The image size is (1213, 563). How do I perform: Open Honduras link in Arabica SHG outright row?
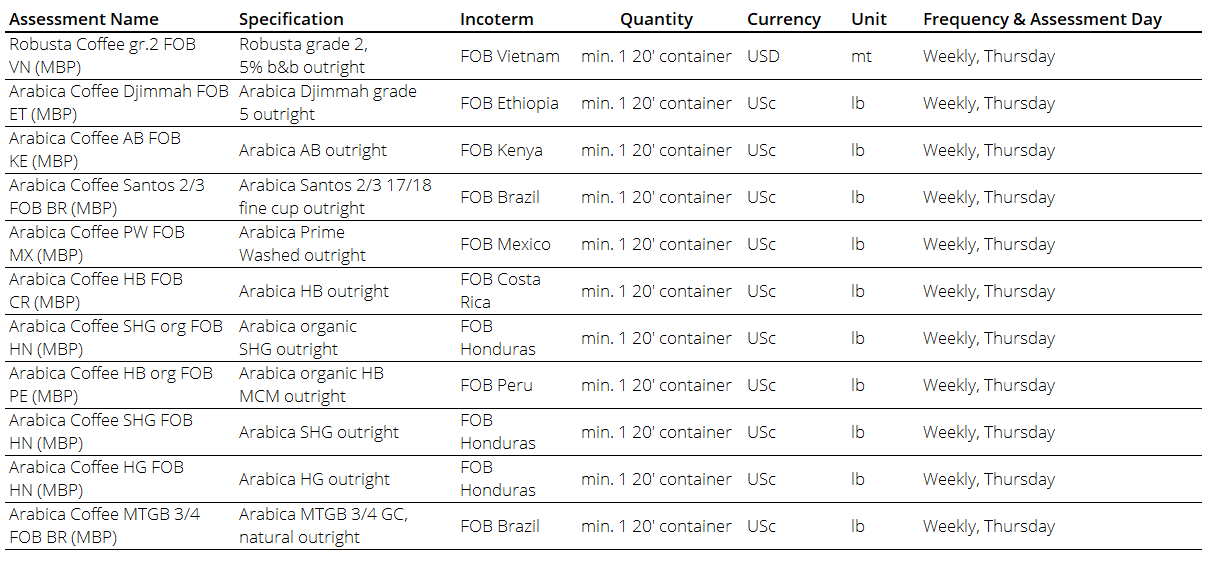coord(498,443)
